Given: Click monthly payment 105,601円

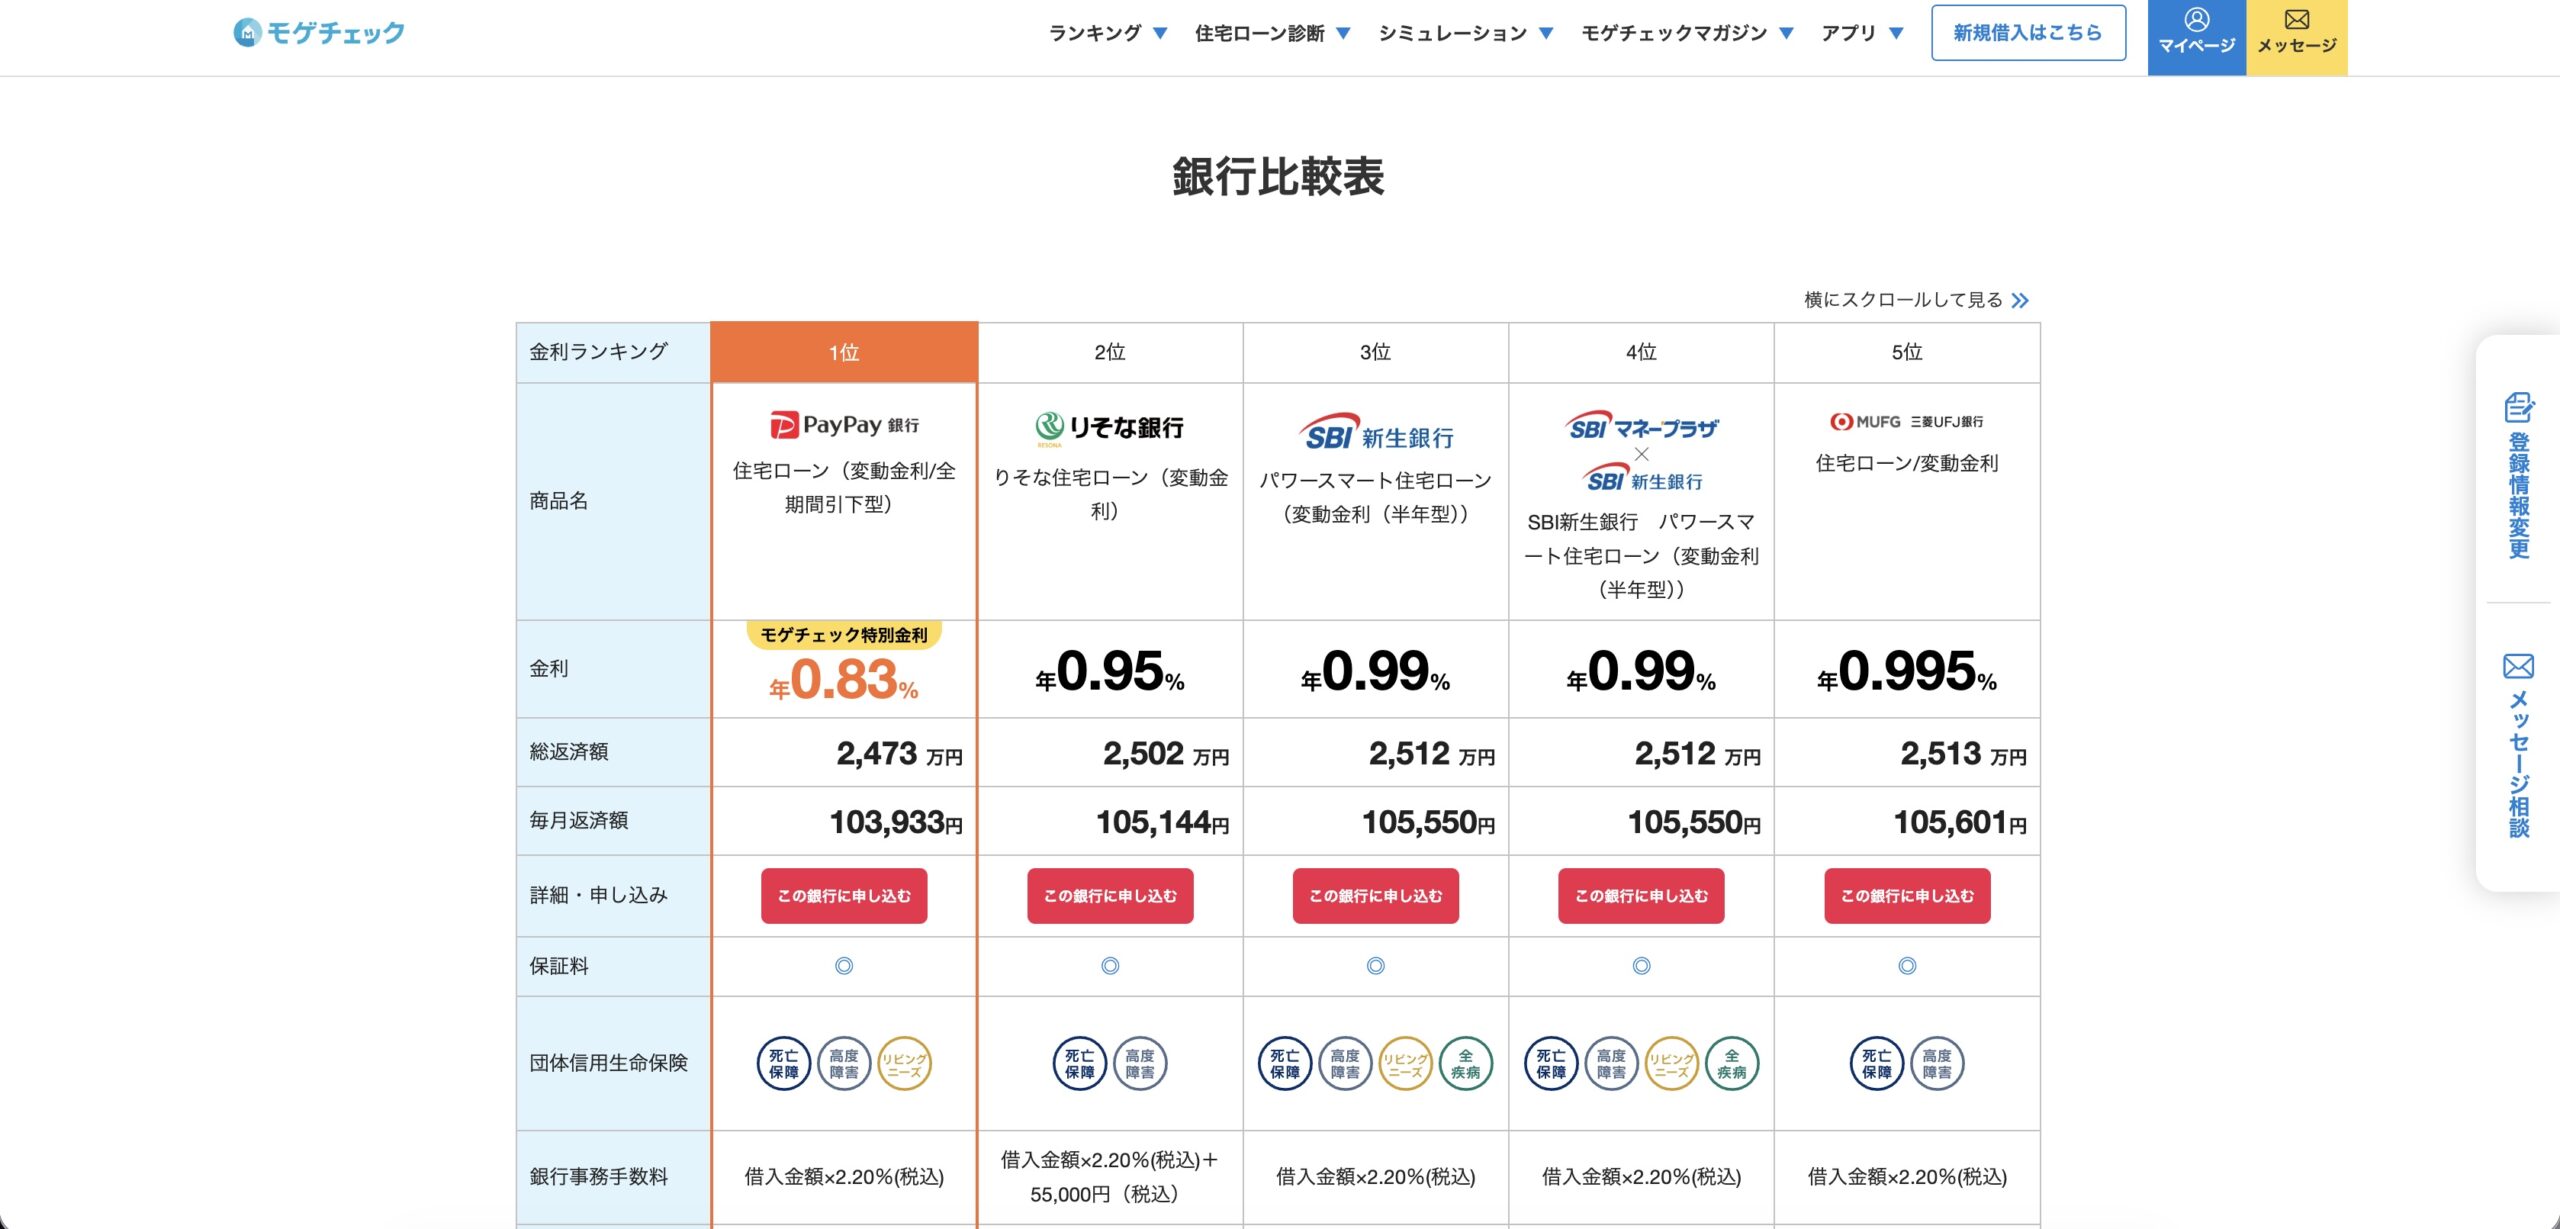Looking at the screenshot, I should click(1960, 822).
